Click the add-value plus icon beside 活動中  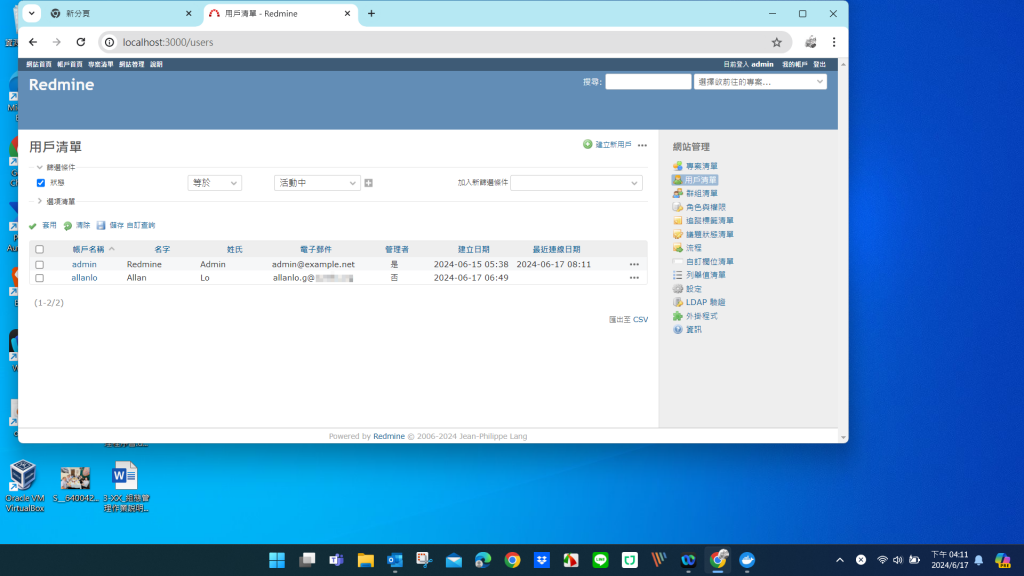[x=368, y=183]
